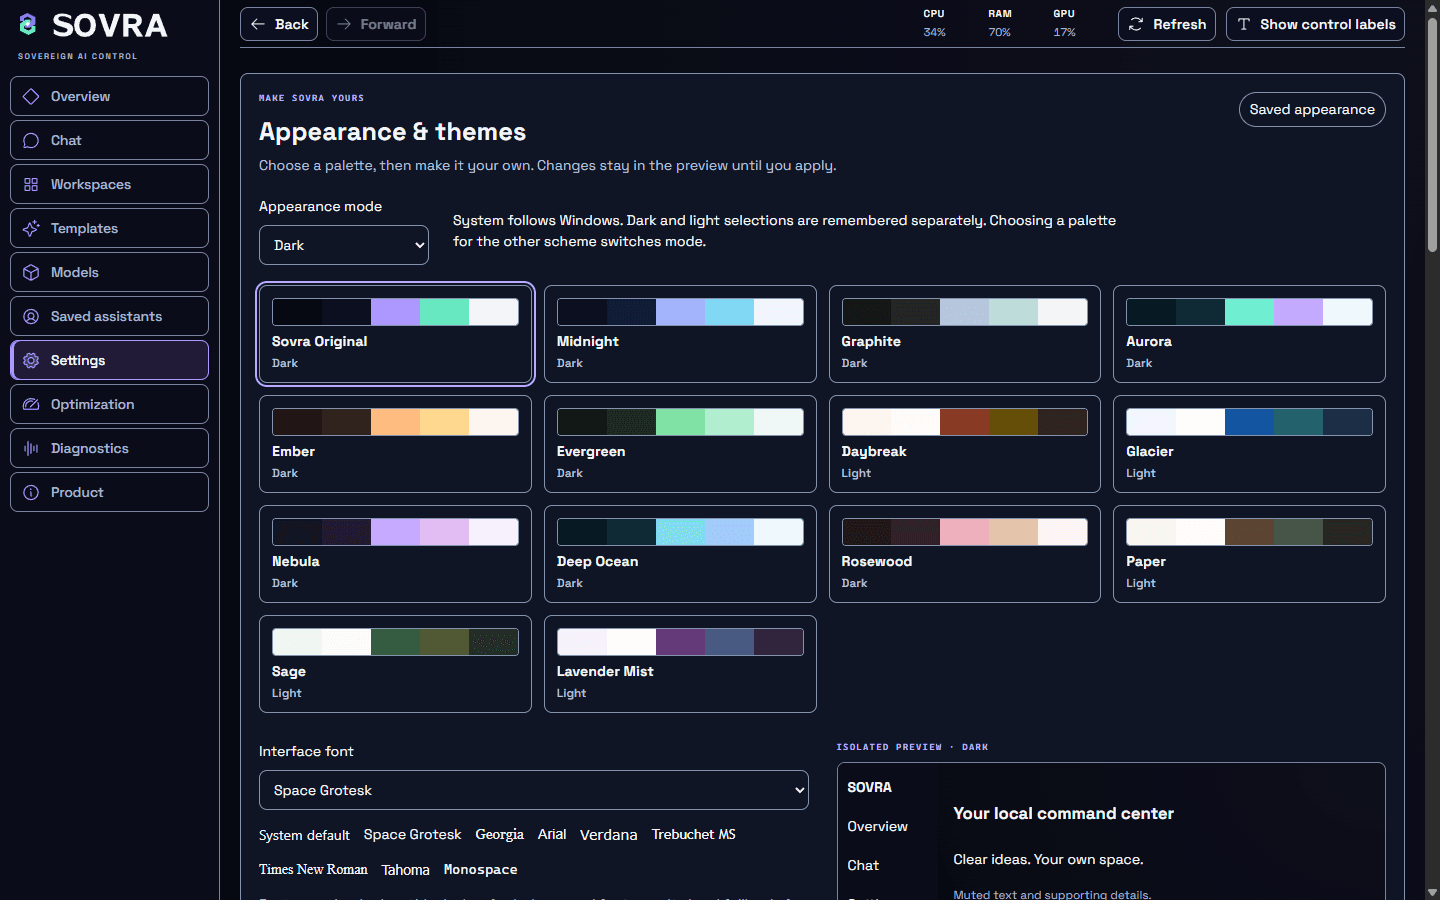Image resolution: width=1440 pixels, height=900 pixels.
Task: Choose the Space Grotesk font sample
Action: (412, 834)
